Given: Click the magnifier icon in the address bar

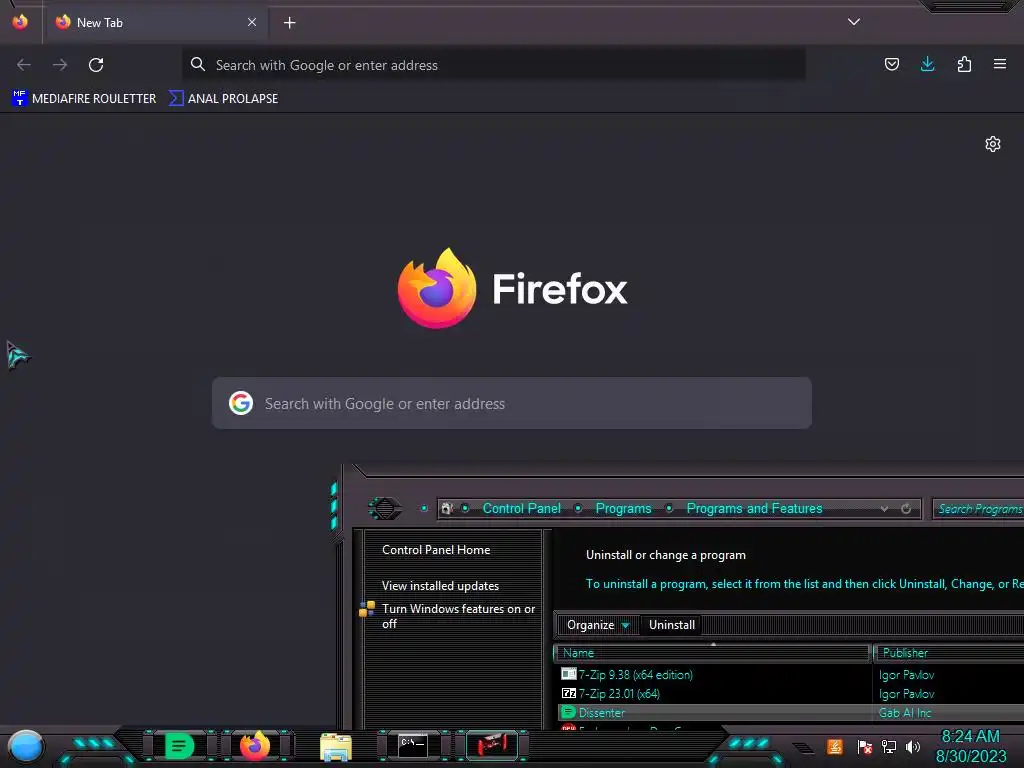Looking at the screenshot, I should 198,64.
